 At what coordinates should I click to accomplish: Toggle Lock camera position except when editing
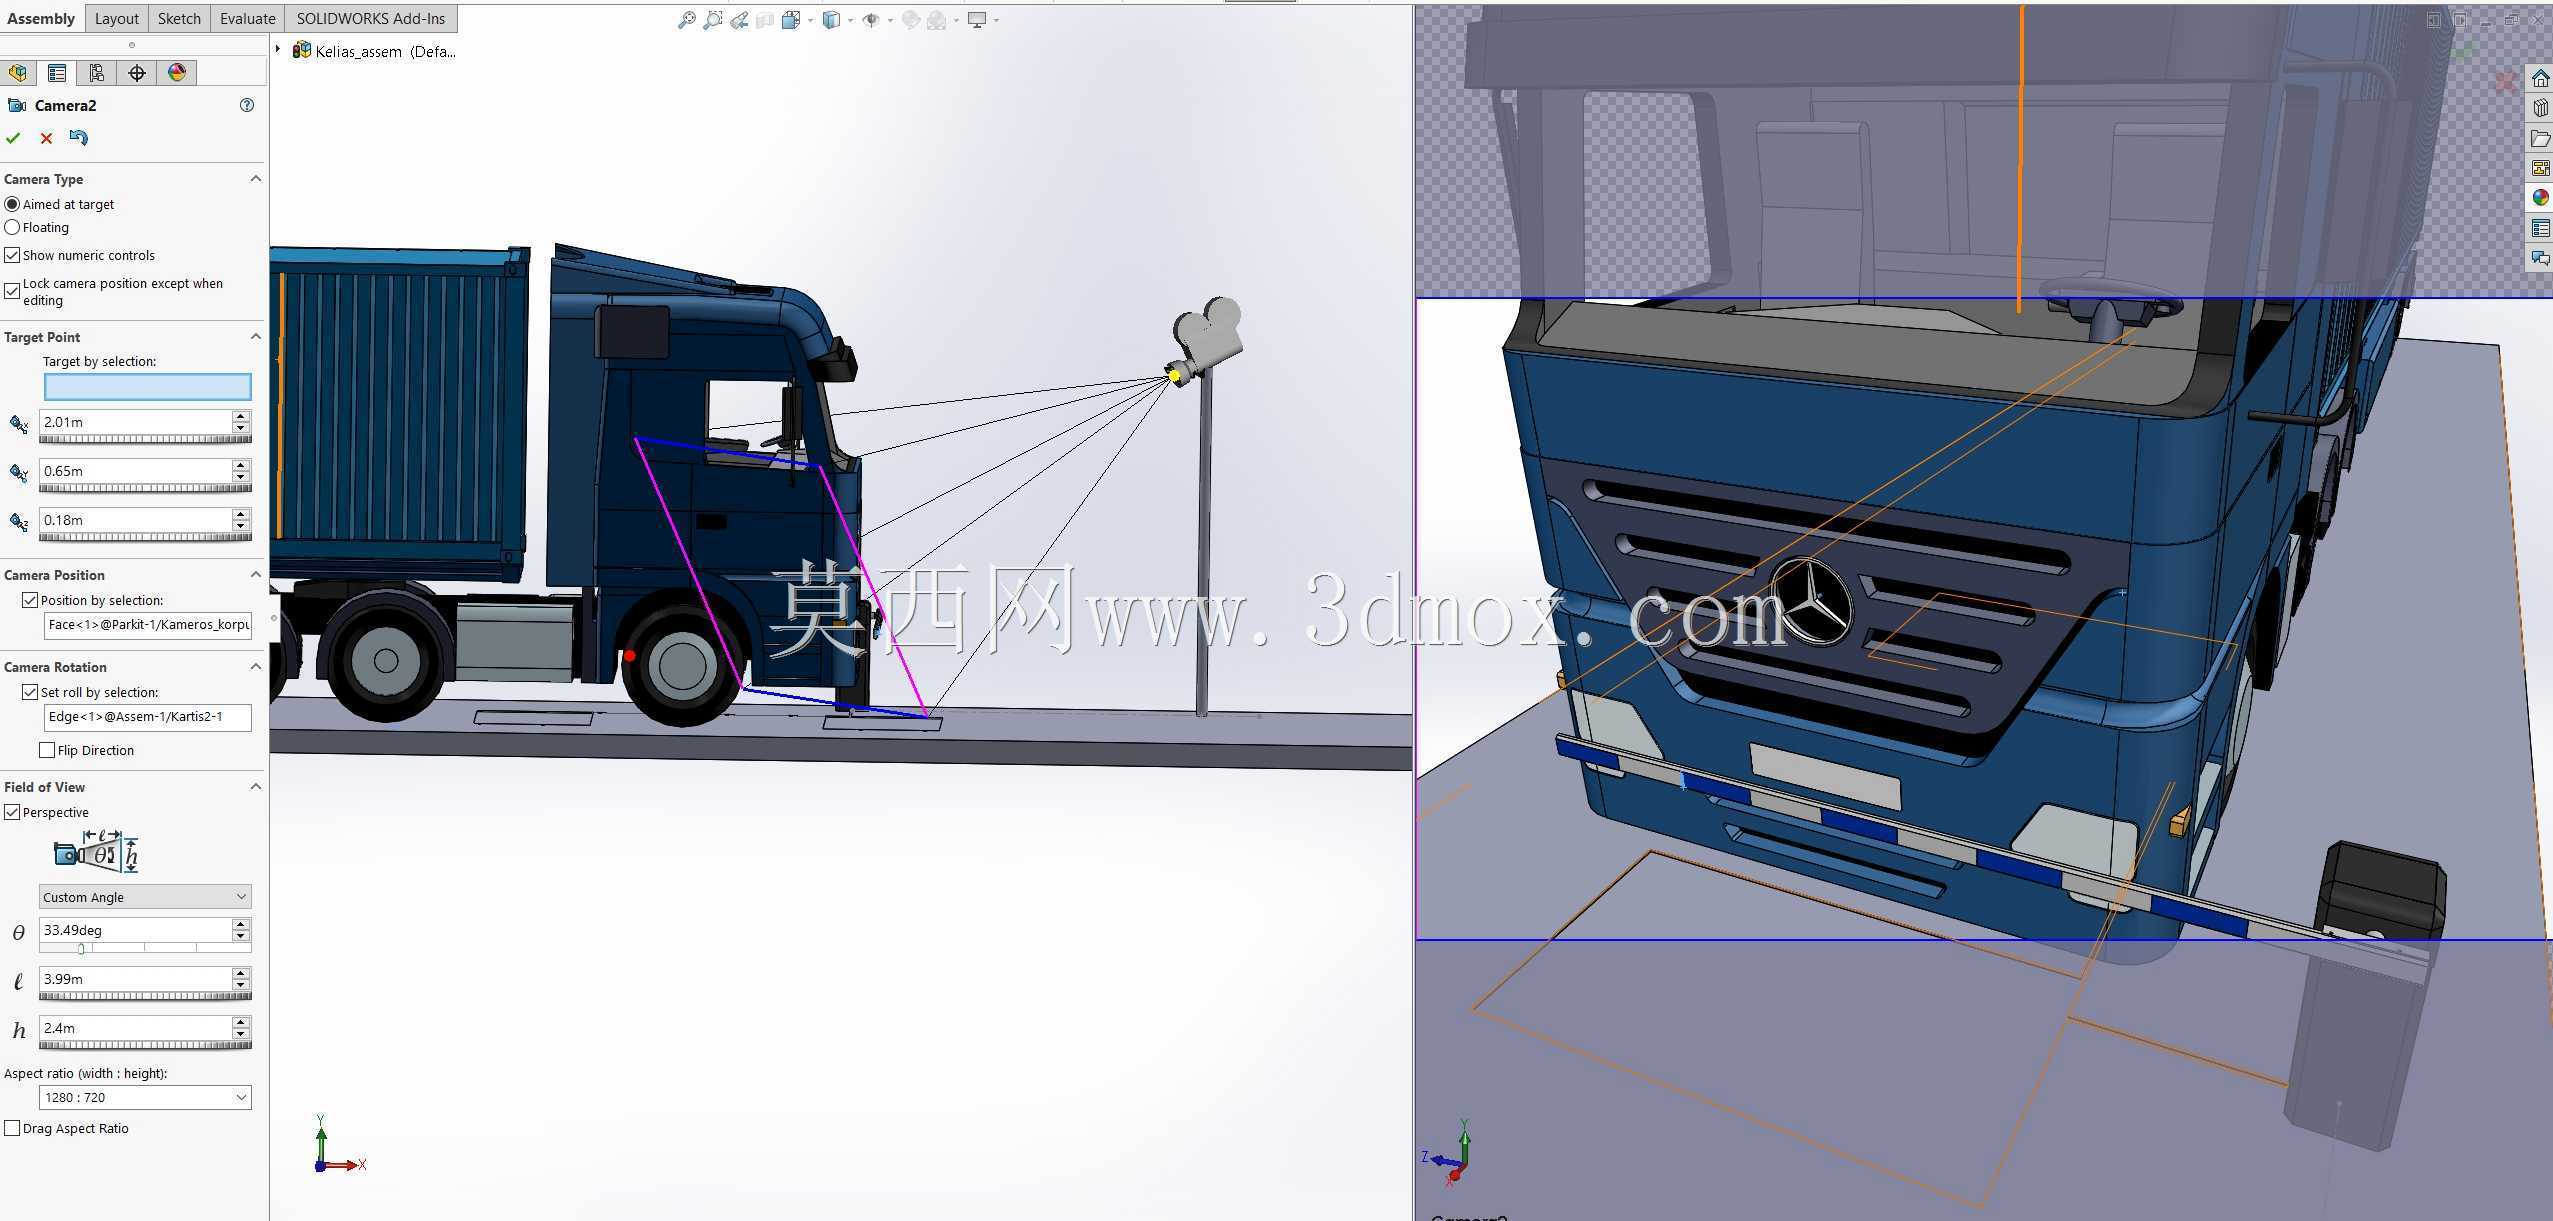(x=12, y=291)
